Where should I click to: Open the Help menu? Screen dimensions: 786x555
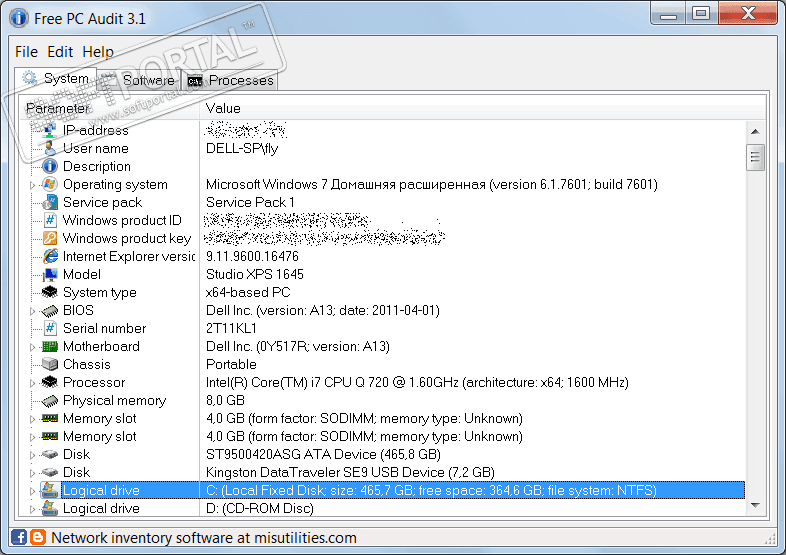point(98,52)
